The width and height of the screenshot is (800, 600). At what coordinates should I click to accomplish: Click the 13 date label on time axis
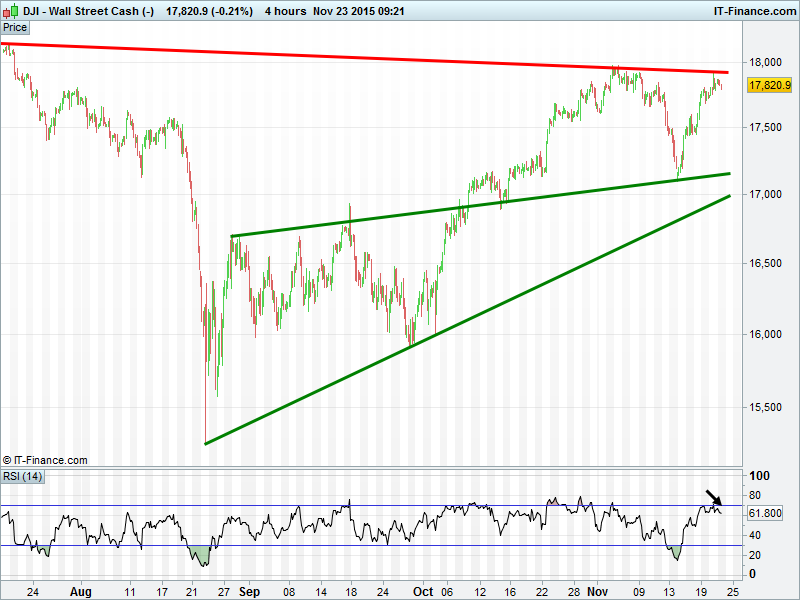pyautogui.click(x=669, y=592)
